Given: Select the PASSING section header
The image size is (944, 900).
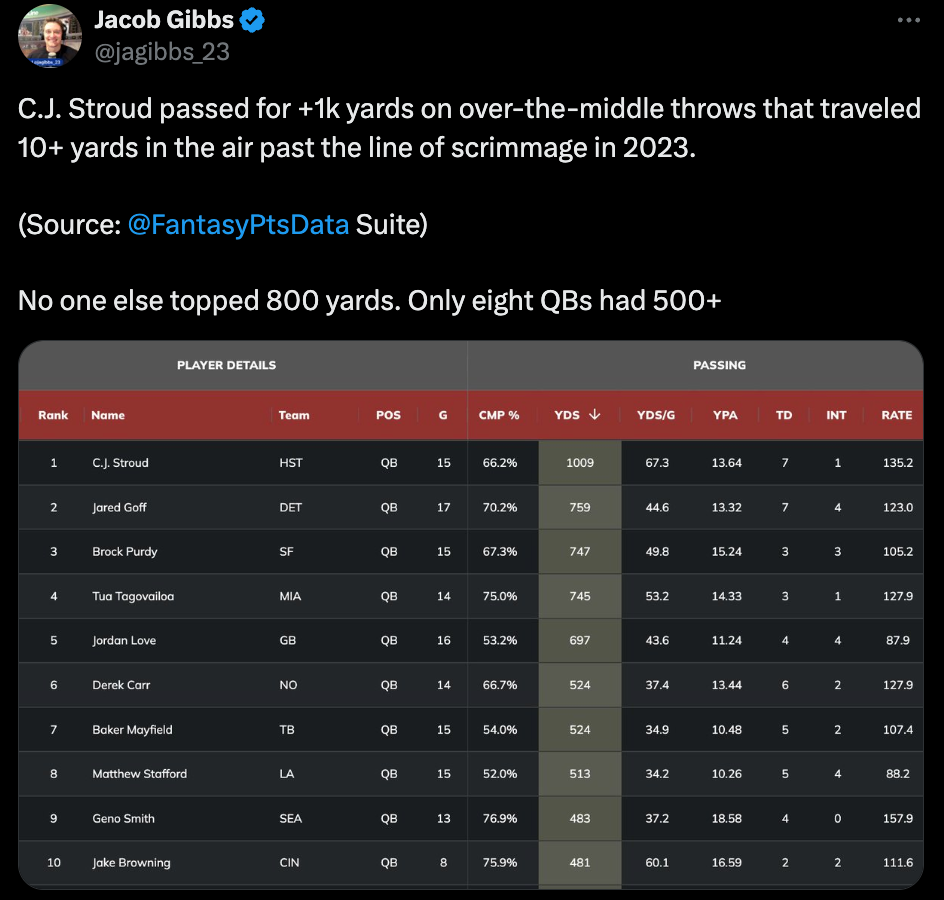Looking at the screenshot, I should (719, 365).
